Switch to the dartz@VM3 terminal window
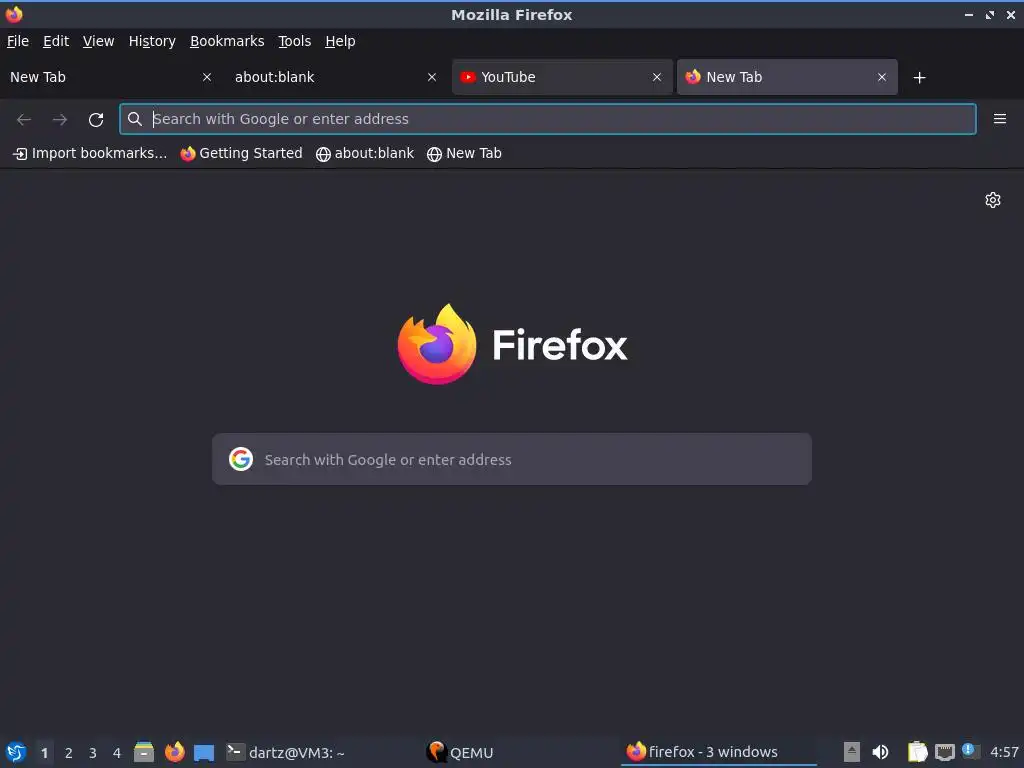Viewport: 1024px width, 768px height. 286,752
